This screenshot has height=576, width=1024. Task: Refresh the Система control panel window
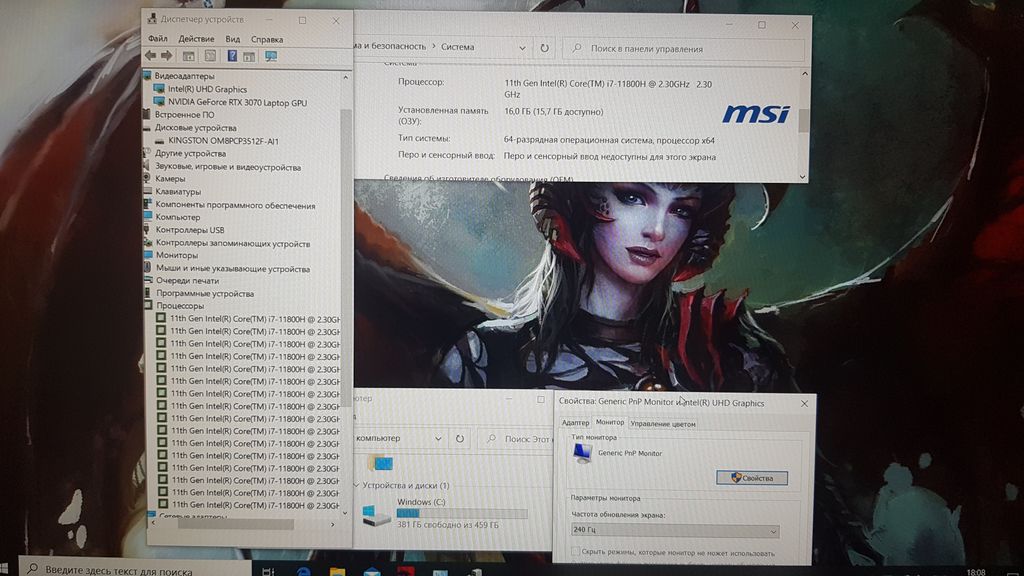pyautogui.click(x=545, y=48)
